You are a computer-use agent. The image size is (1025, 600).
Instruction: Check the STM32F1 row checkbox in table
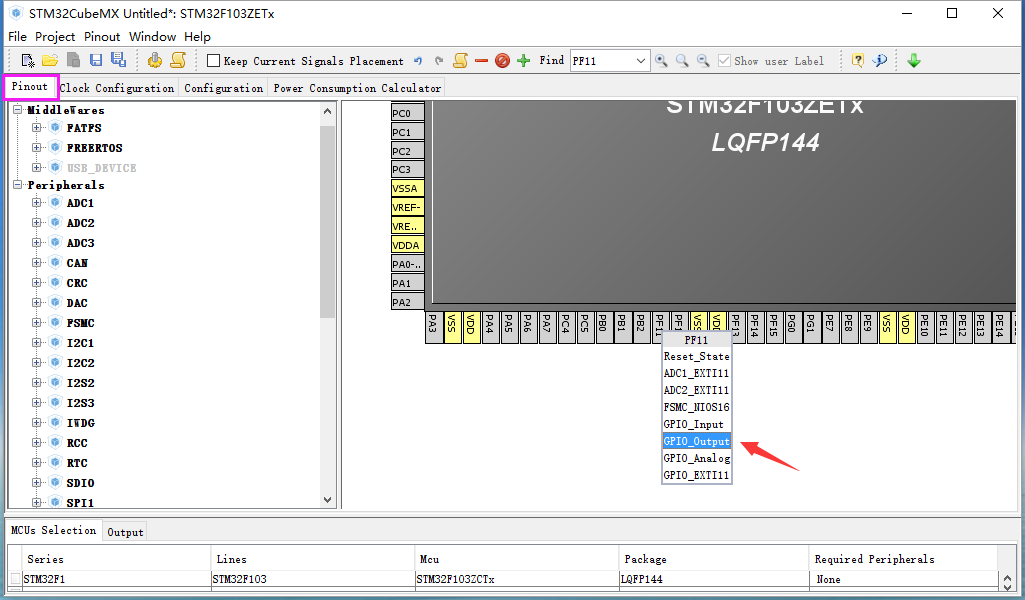(16, 578)
